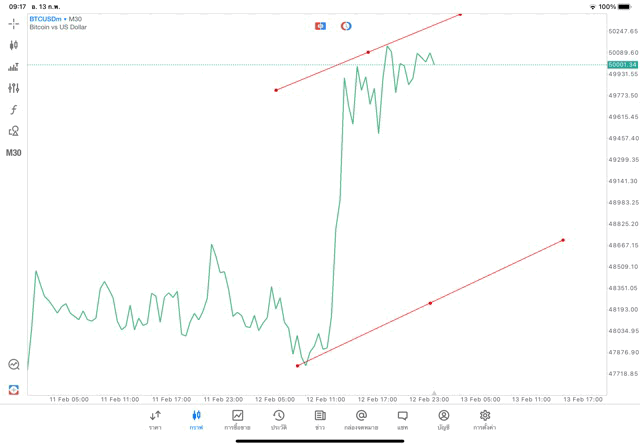Switch to the Quotes (ราคา) tab
This screenshot has height=447, width=640.
tap(155, 419)
